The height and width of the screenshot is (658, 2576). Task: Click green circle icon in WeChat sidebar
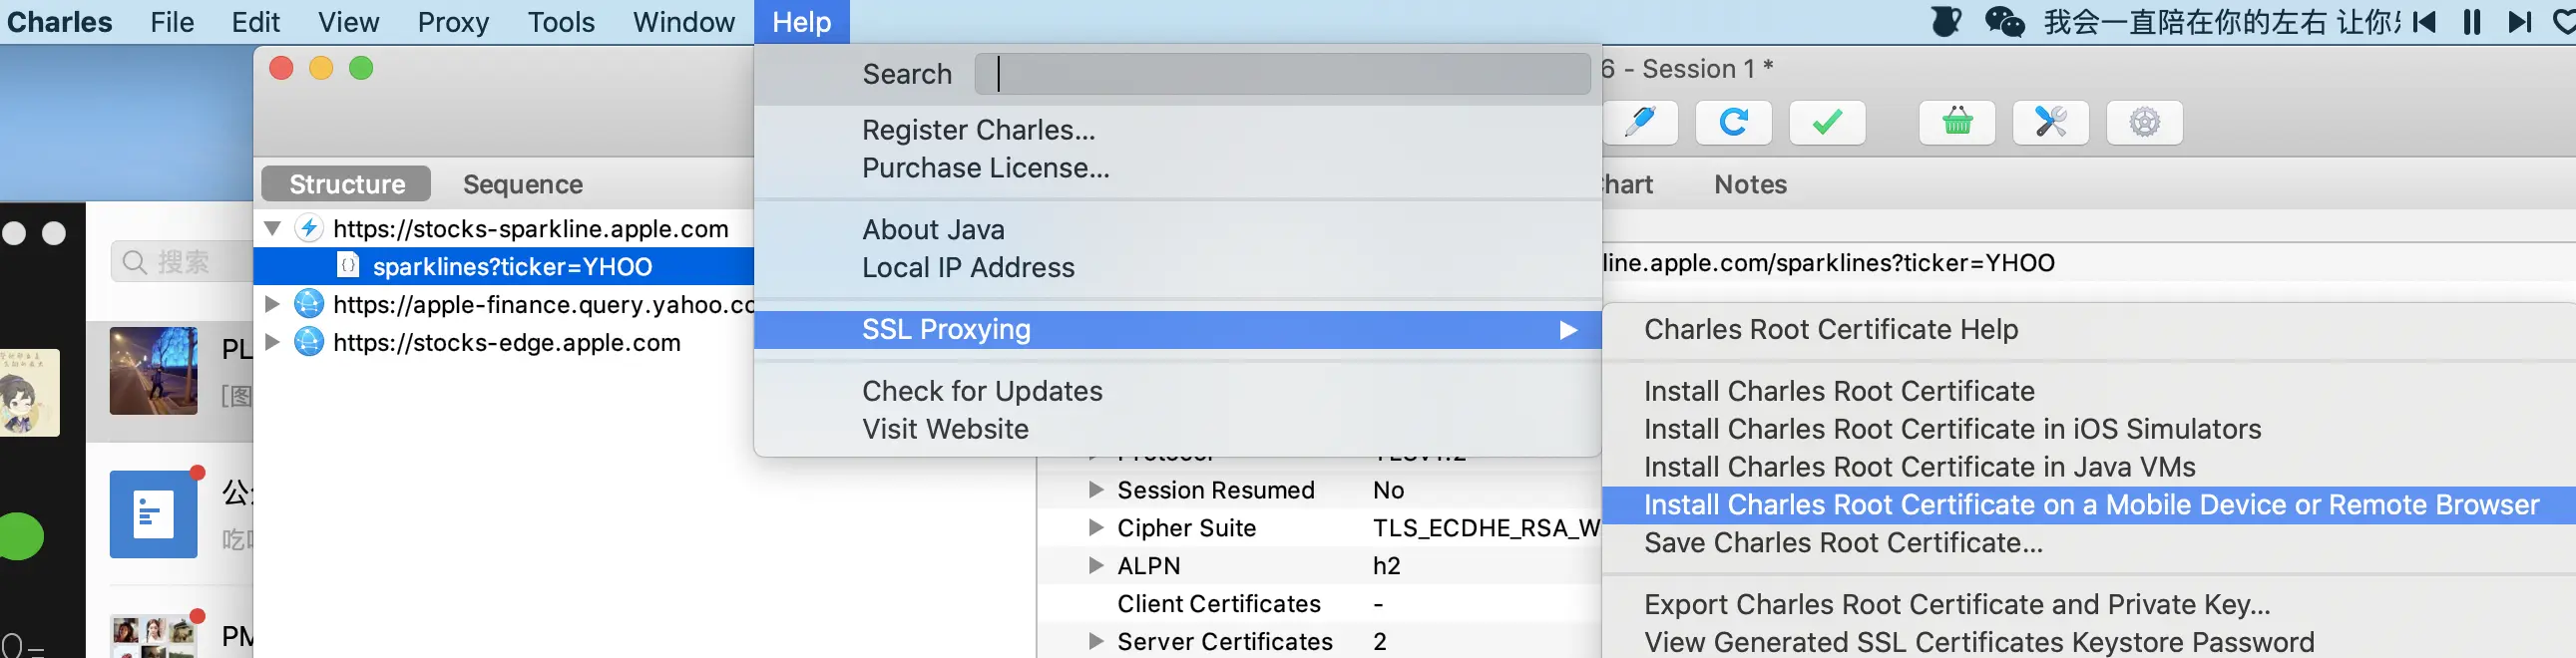pyautogui.click(x=20, y=536)
